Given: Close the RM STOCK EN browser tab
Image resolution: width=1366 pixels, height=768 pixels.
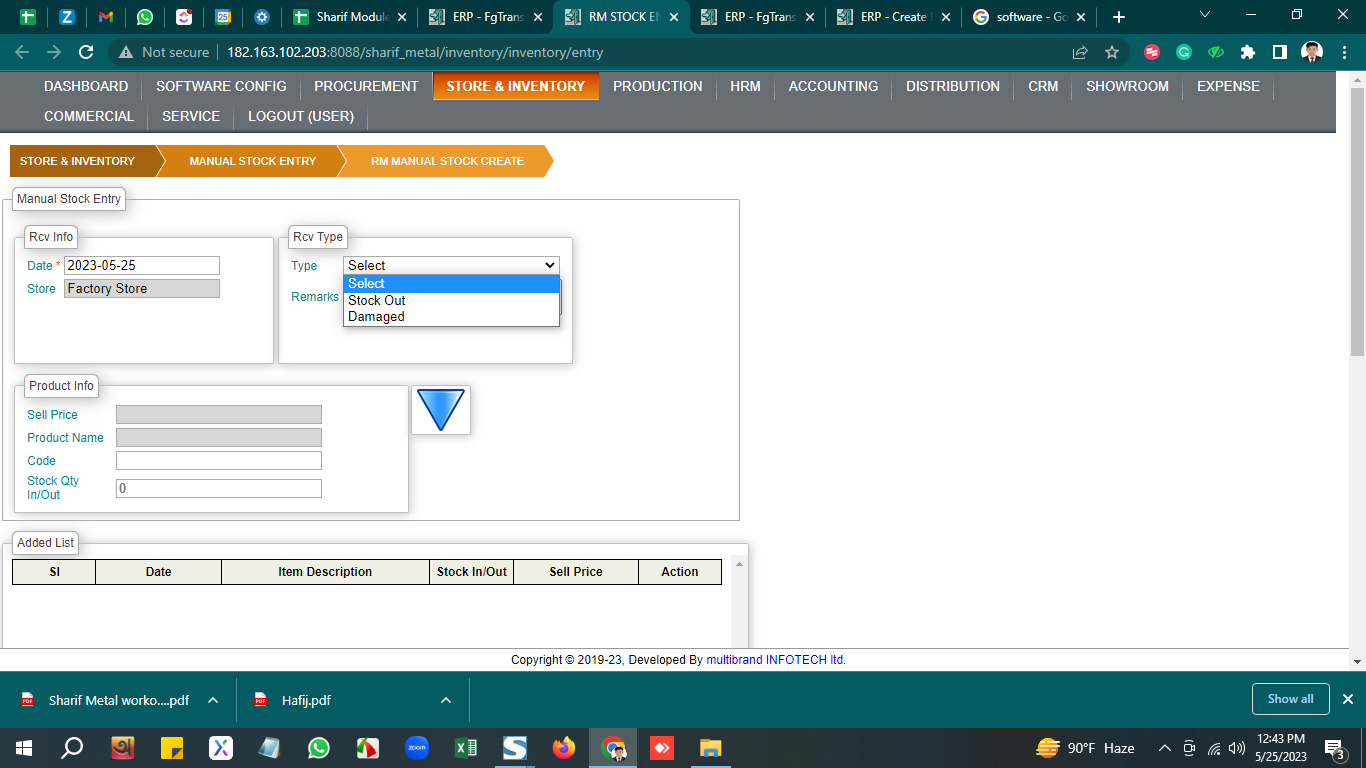Looking at the screenshot, I should (673, 17).
